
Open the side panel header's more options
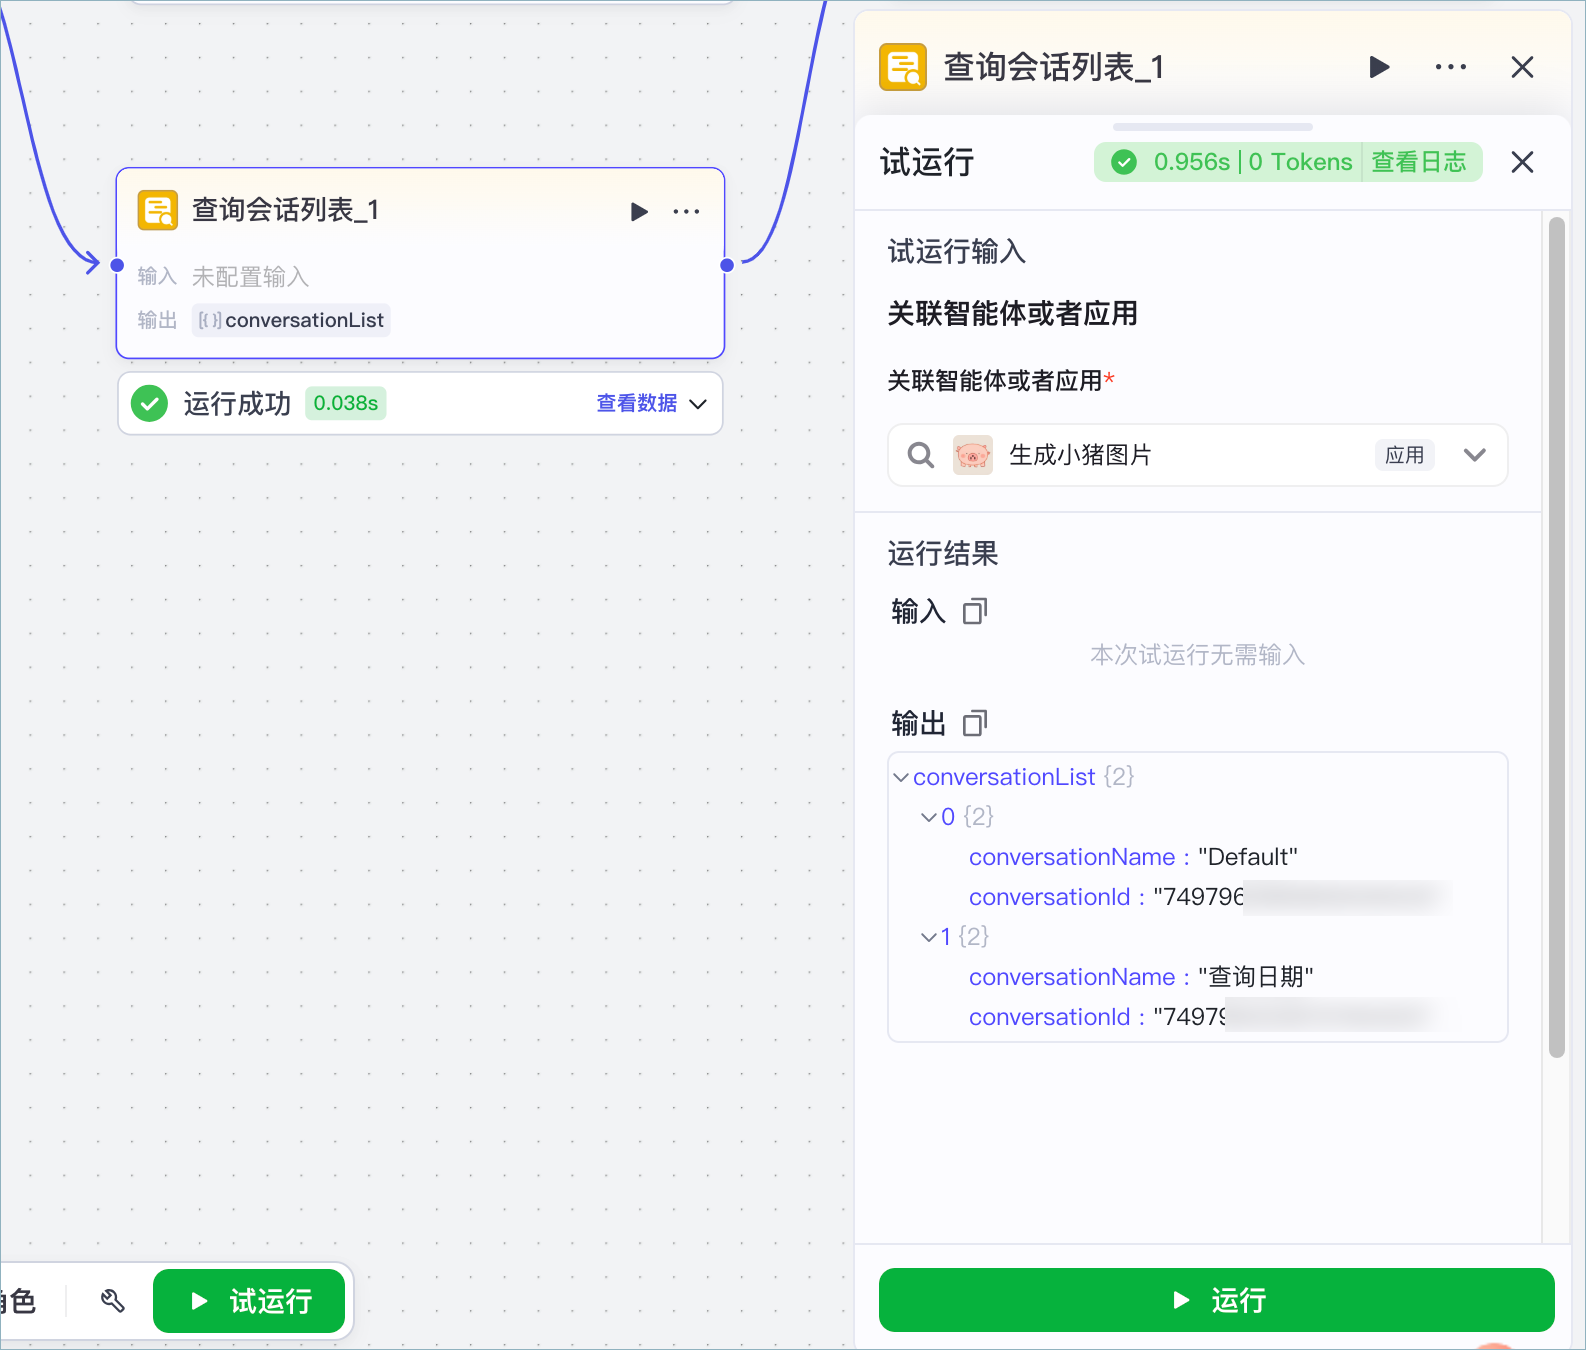click(x=1451, y=67)
